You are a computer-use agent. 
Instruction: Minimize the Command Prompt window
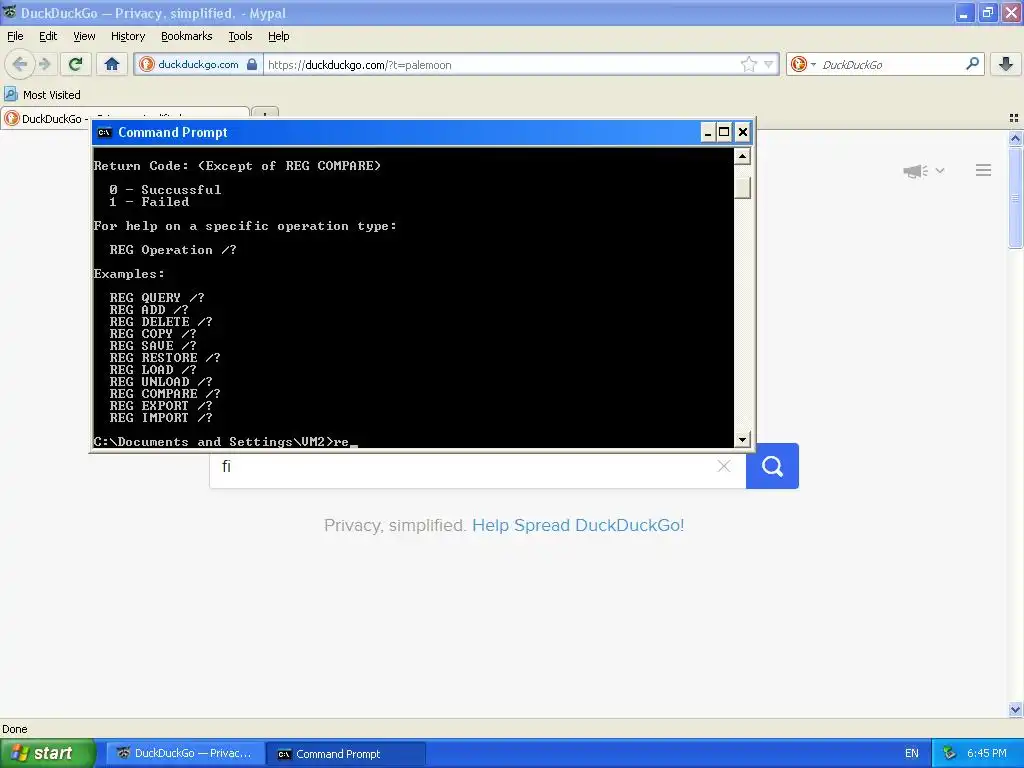708,133
